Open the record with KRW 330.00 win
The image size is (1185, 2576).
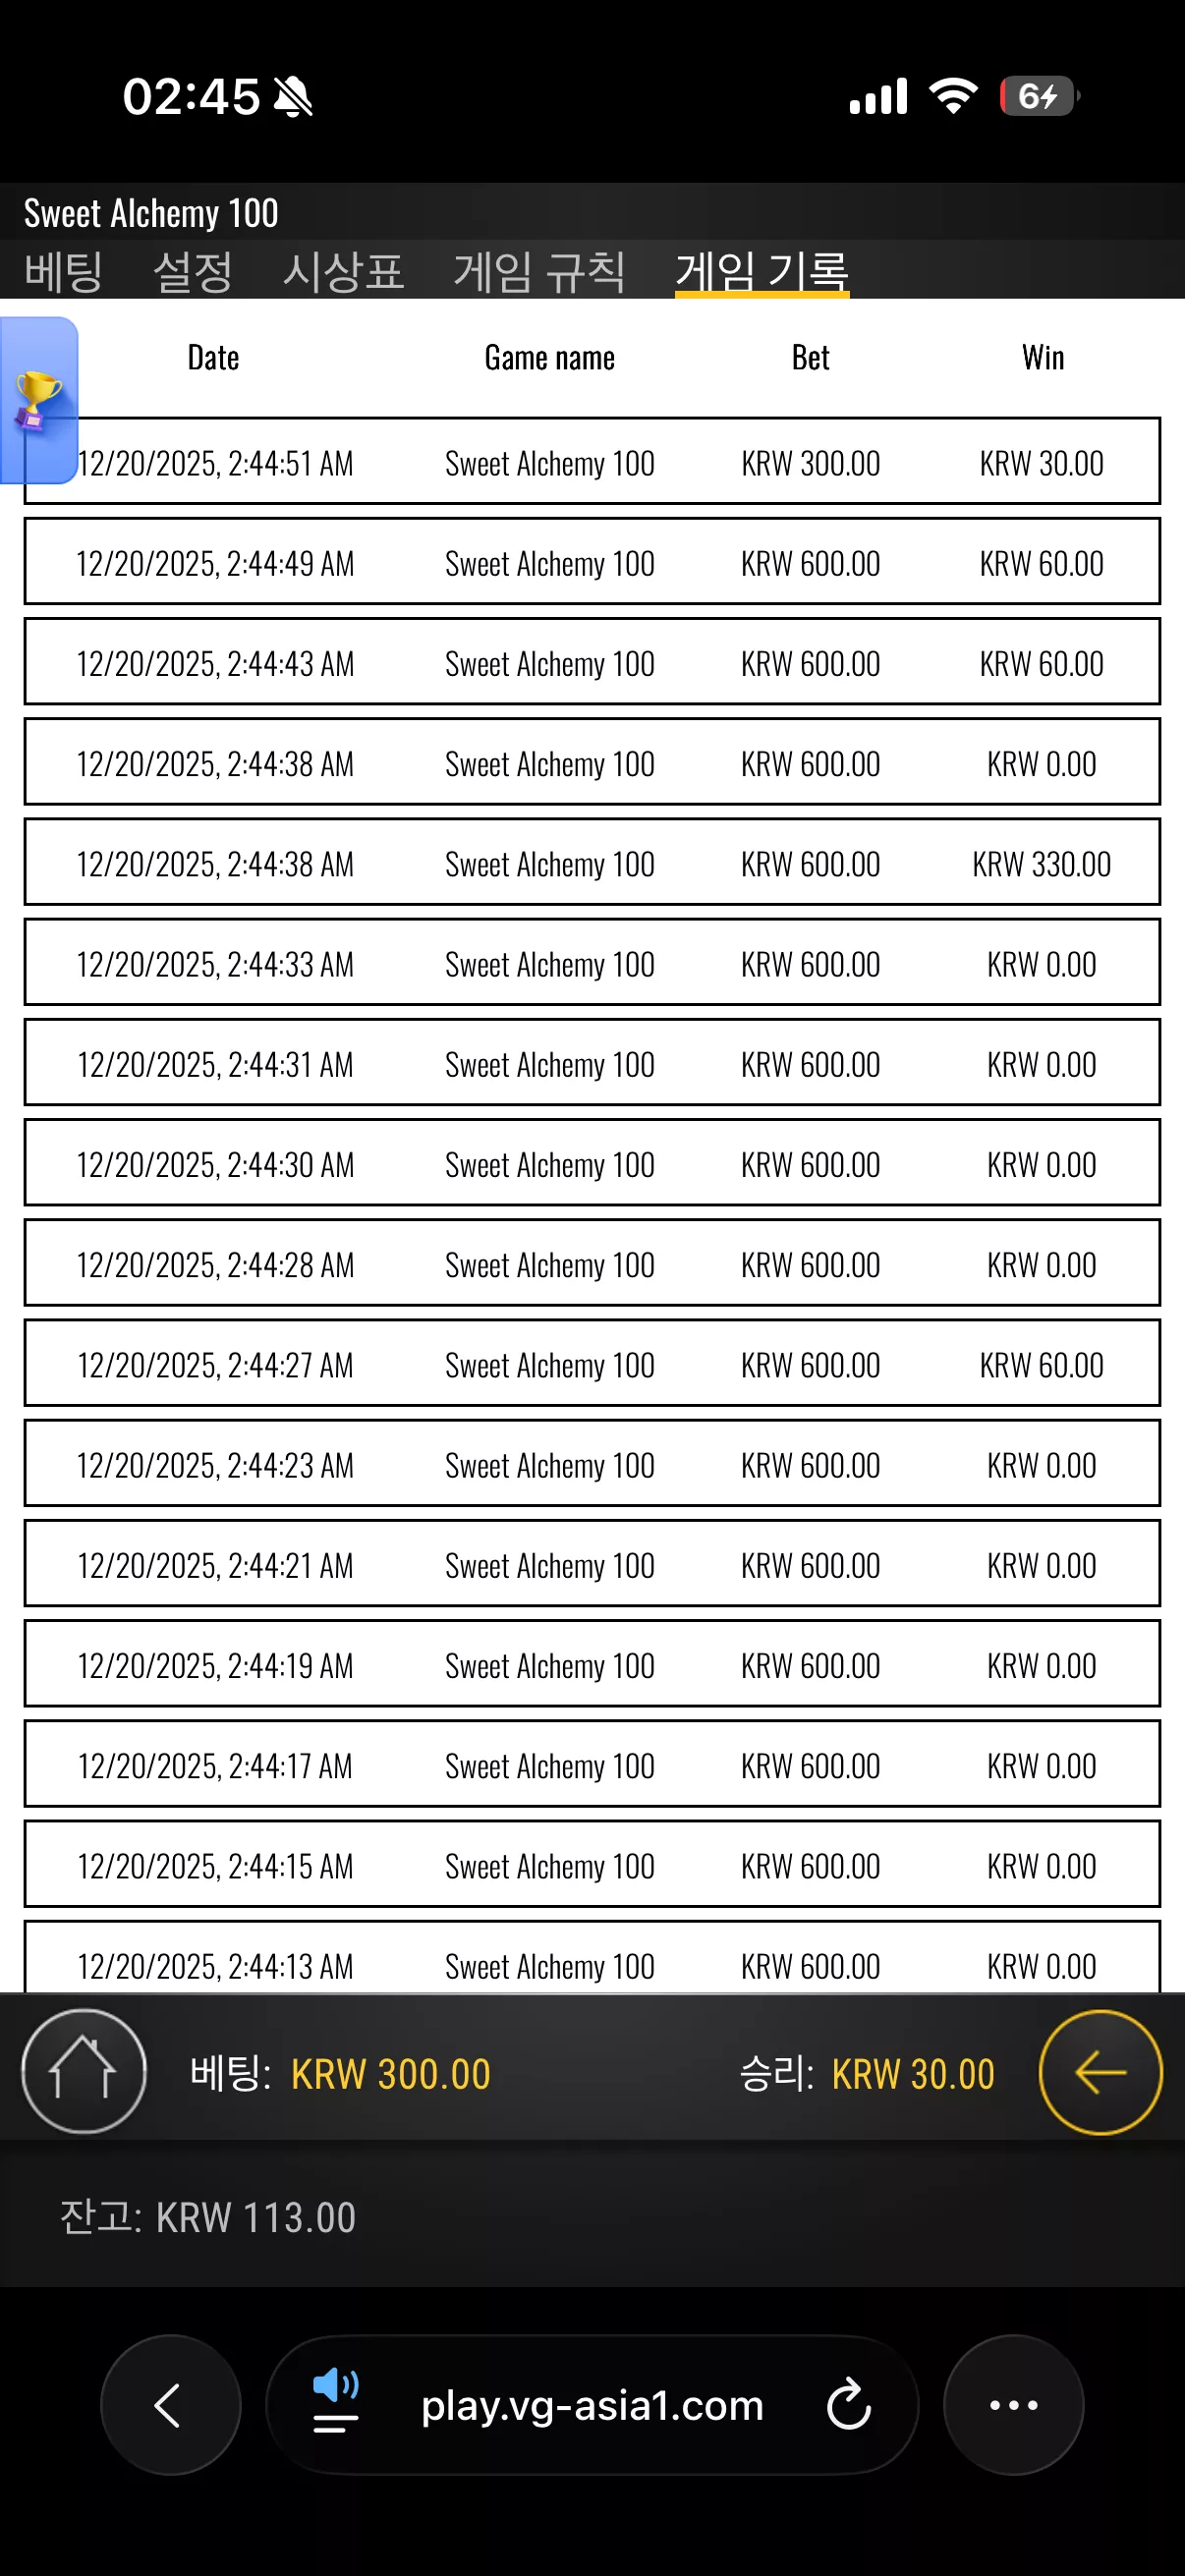coord(592,862)
